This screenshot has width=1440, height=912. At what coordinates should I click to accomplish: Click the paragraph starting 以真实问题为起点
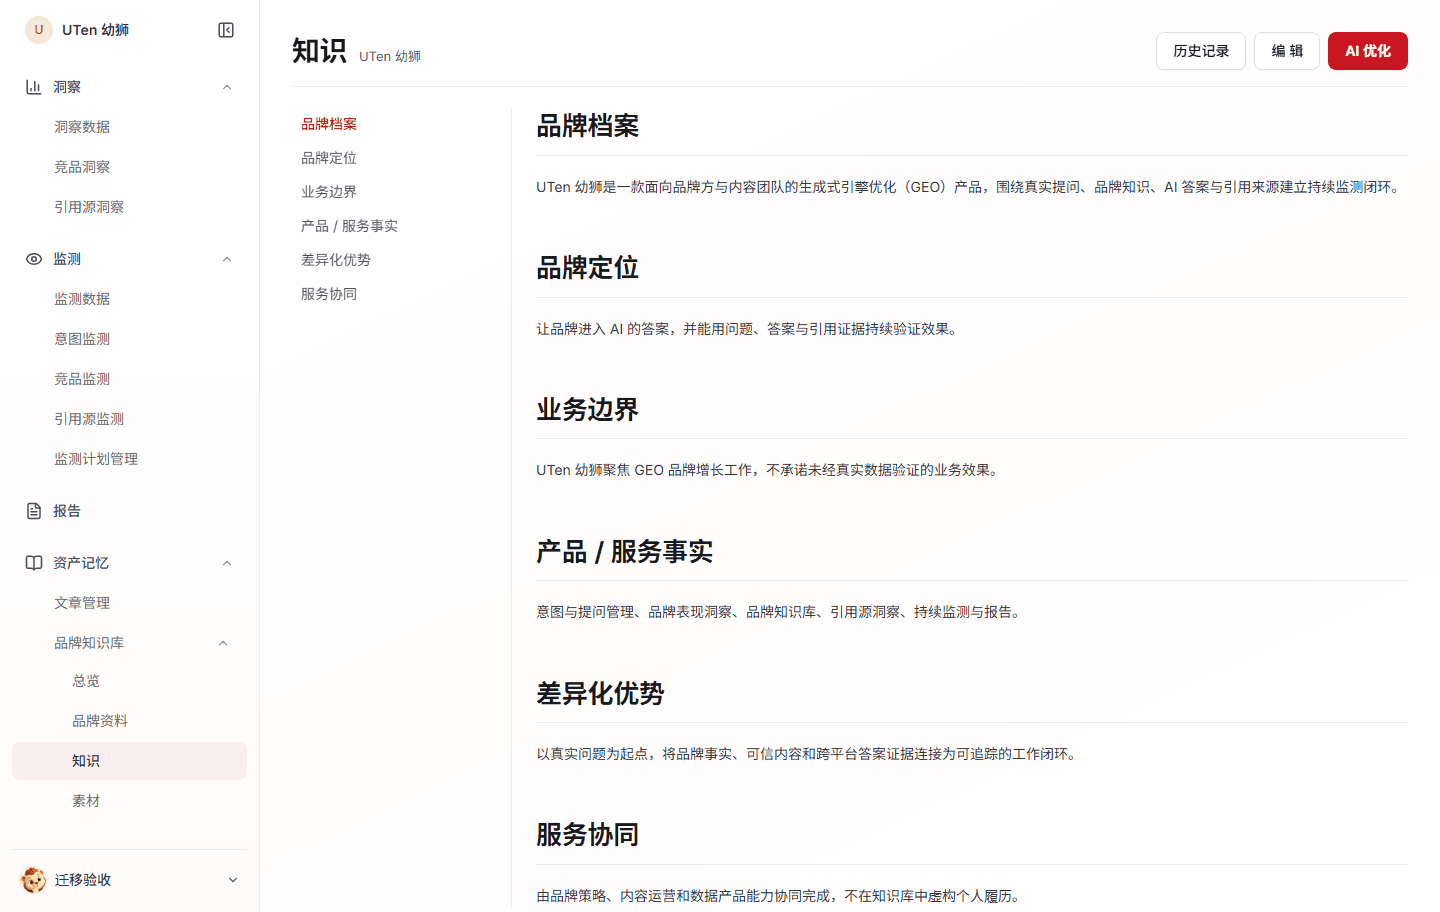point(809,754)
